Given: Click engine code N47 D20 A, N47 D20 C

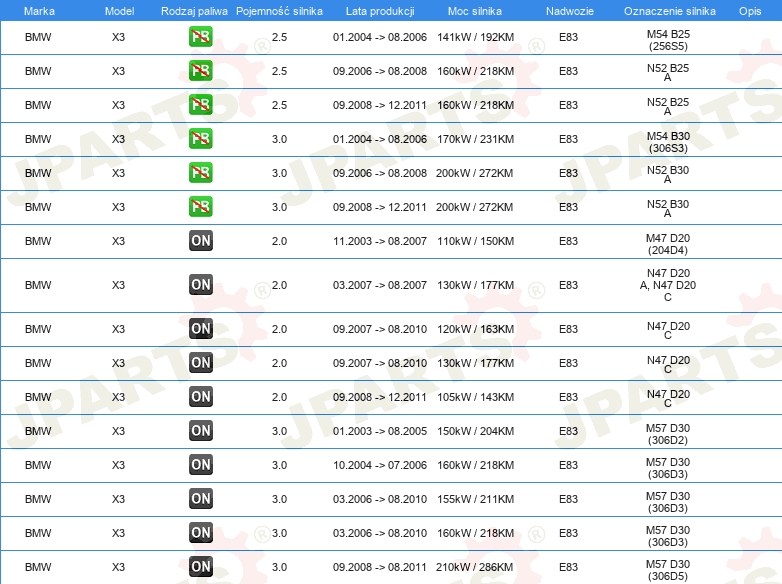Looking at the screenshot, I should [668, 285].
